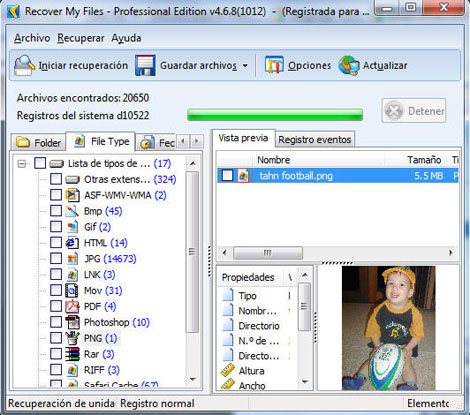Click the Gif file type icon
The height and width of the screenshot is (415, 470).
[72, 227]
